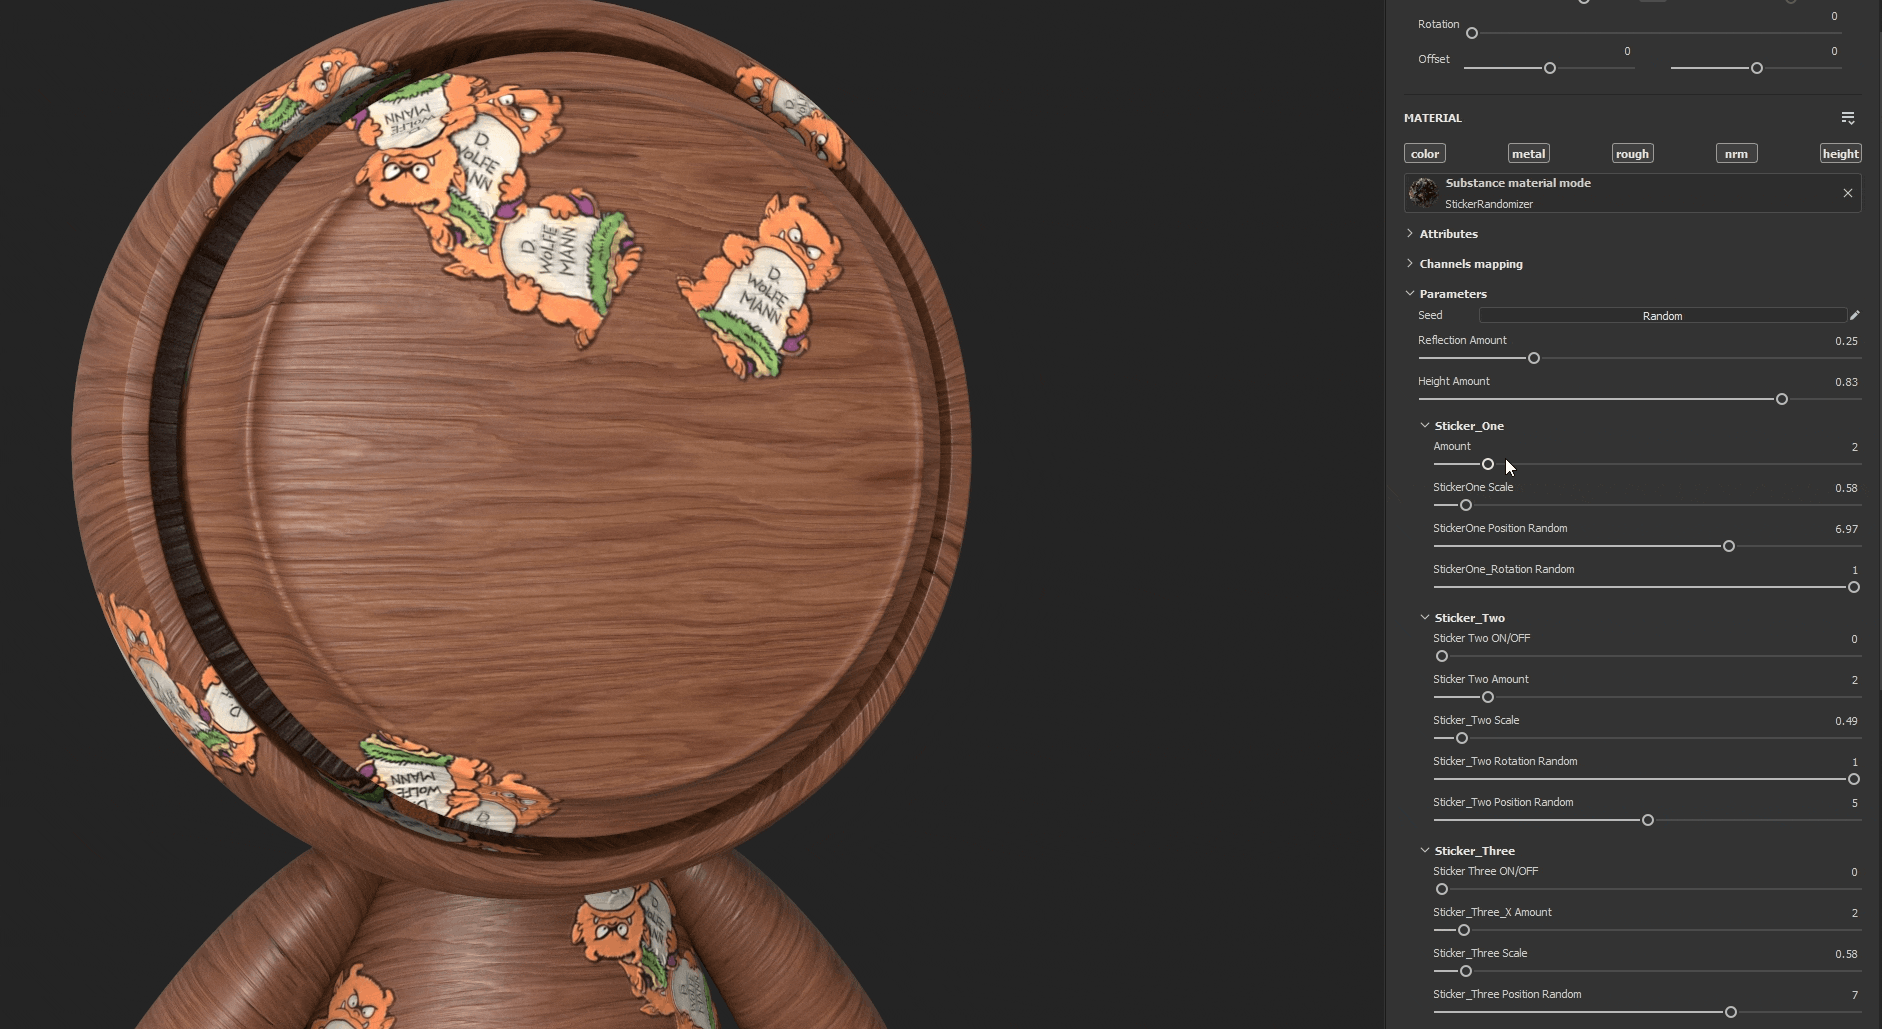
Task: Adjust the Height Amount slider handle
Action: coord(1782,399)
